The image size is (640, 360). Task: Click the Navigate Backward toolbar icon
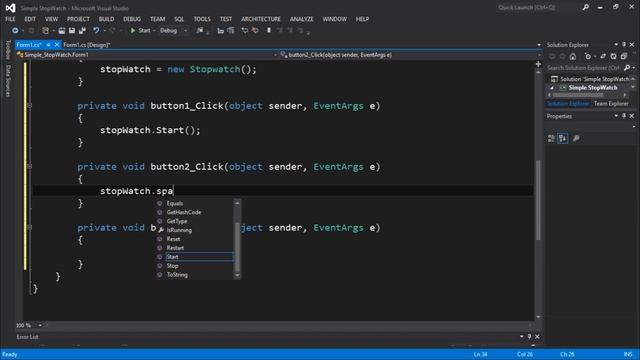15,30
